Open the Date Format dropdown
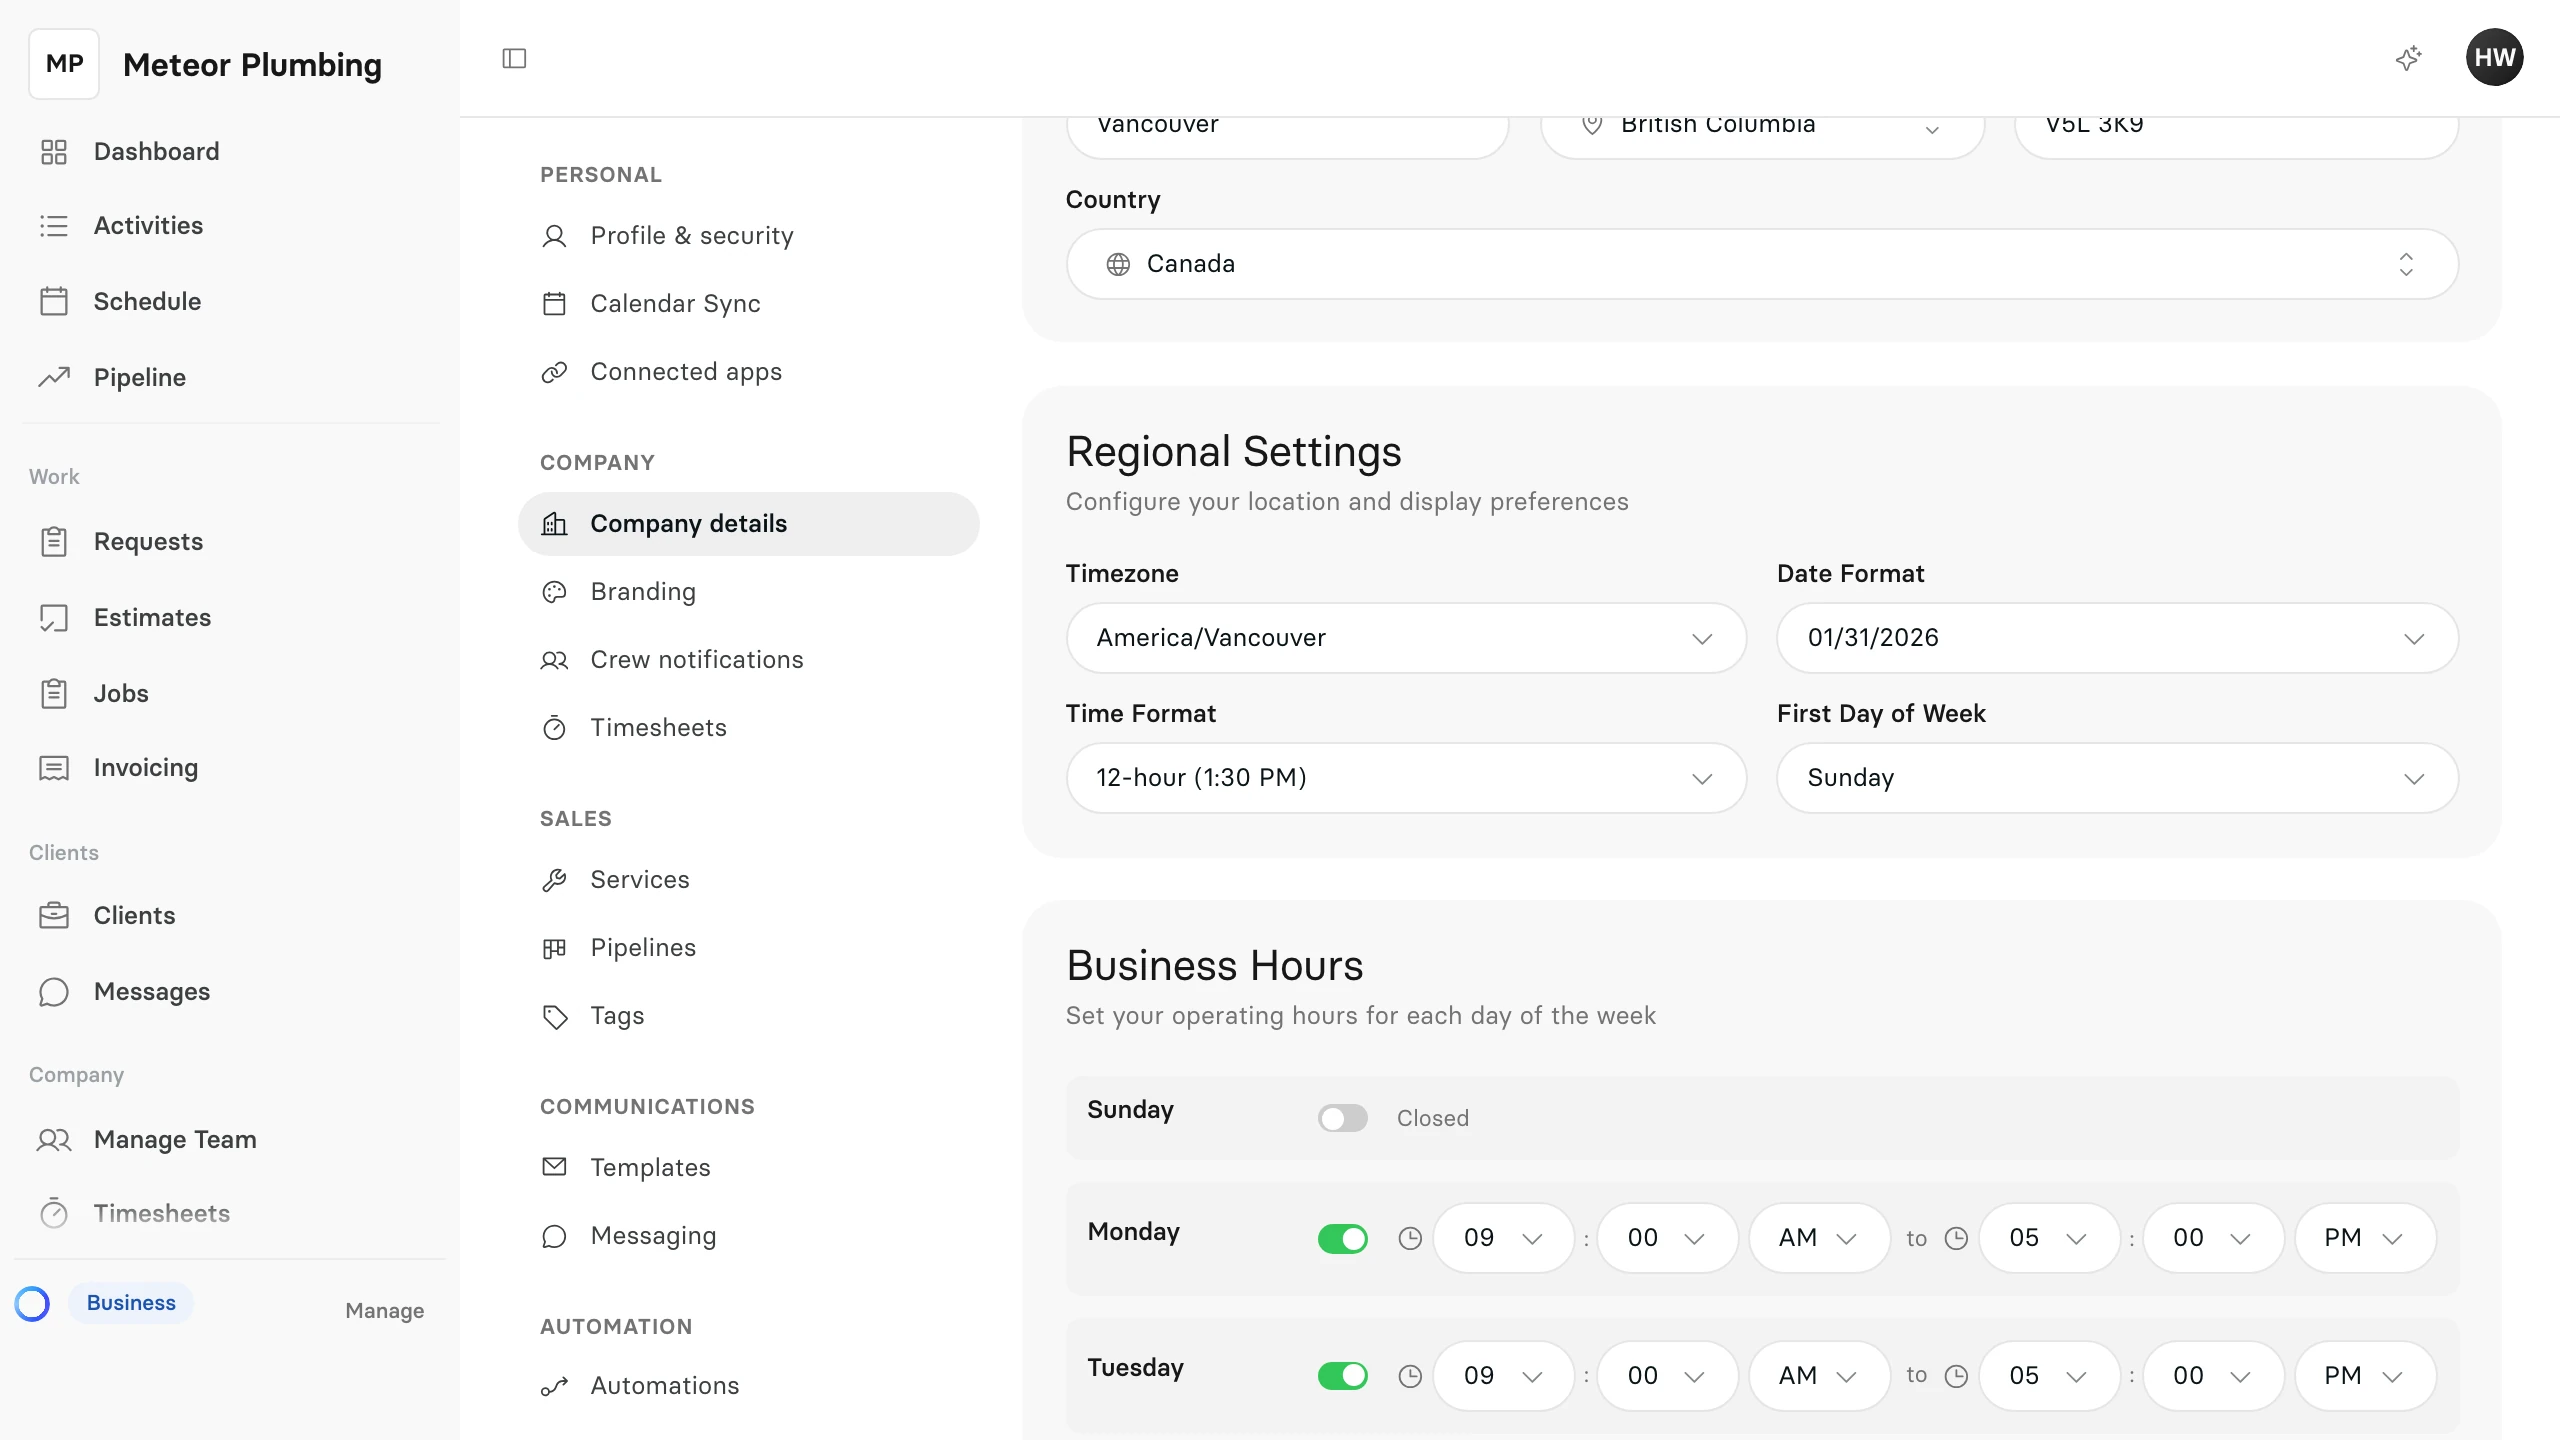The image size is (2560, 1440). tap(2117, 638)
